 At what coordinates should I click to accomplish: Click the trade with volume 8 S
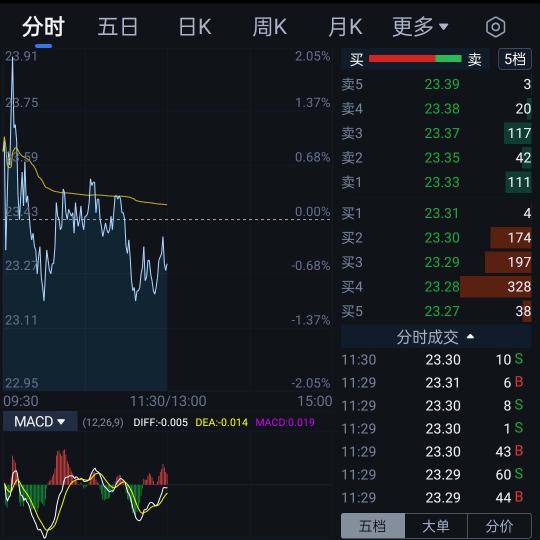tap(436, 406)
